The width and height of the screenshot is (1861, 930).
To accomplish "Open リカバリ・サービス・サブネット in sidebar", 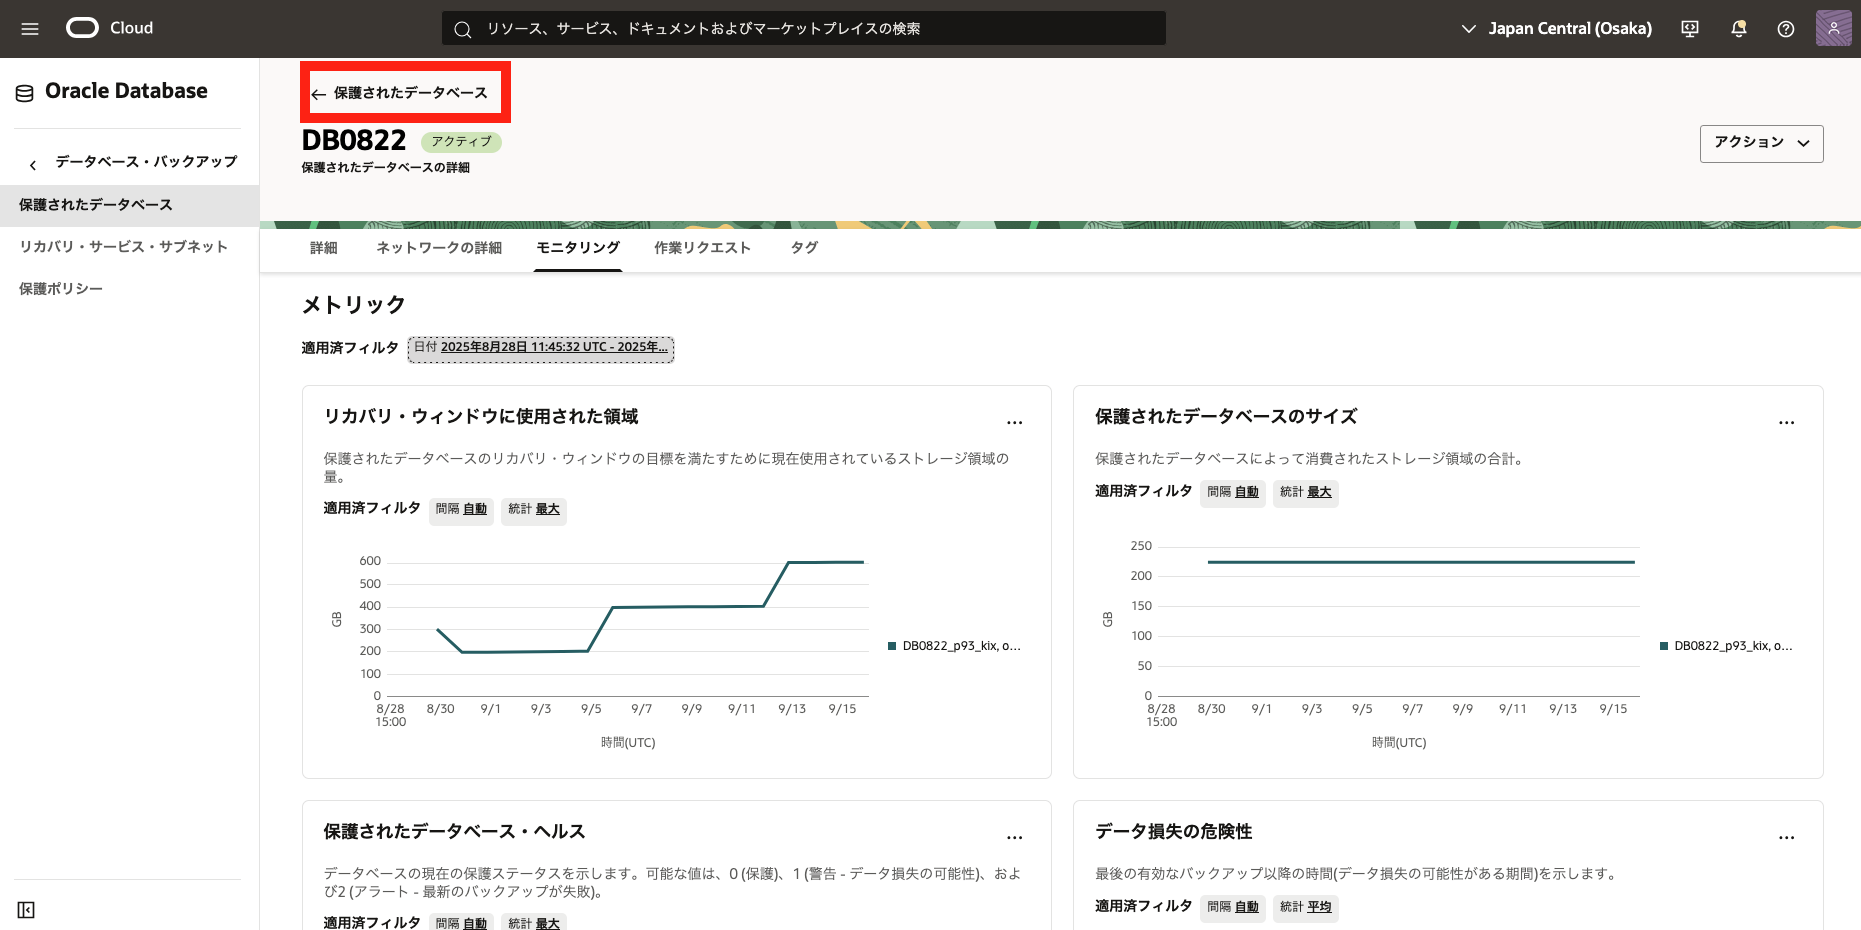I will [x=124, y=247].
